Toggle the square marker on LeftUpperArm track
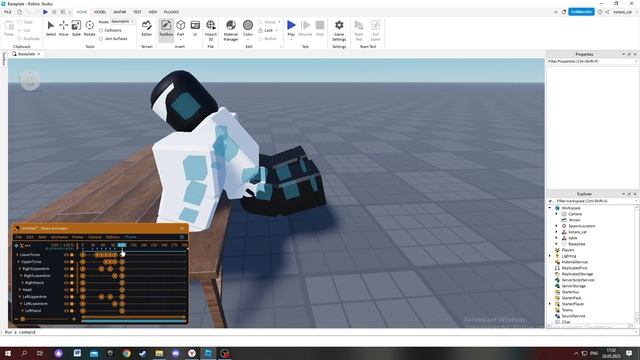This screenshot has height=360, width=640. click(x=72, y=297)
